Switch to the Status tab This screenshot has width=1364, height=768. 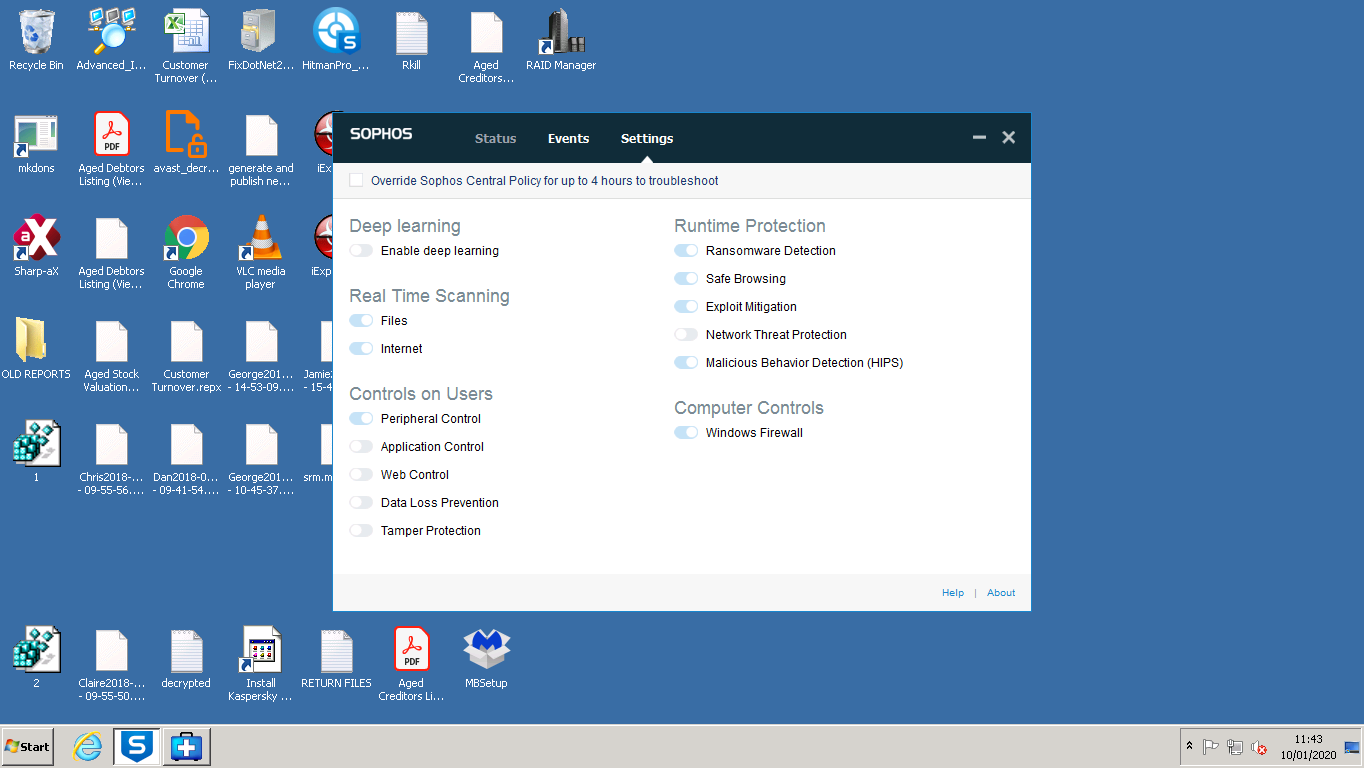[496, 139]
